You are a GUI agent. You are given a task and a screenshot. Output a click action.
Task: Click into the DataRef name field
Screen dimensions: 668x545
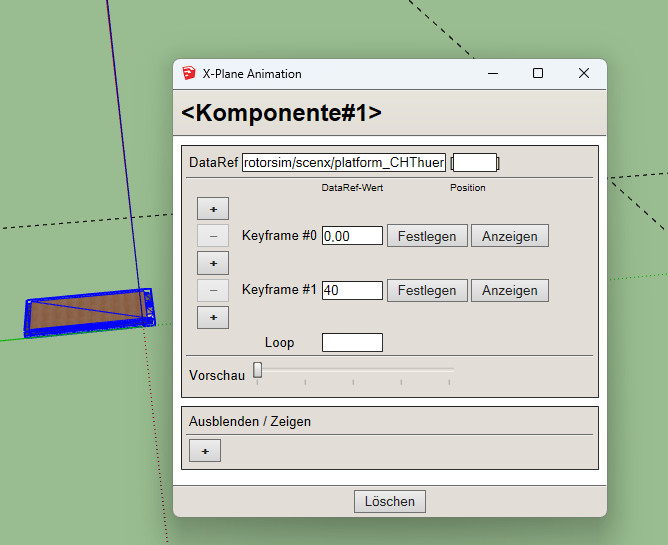[x=343, y=162]
